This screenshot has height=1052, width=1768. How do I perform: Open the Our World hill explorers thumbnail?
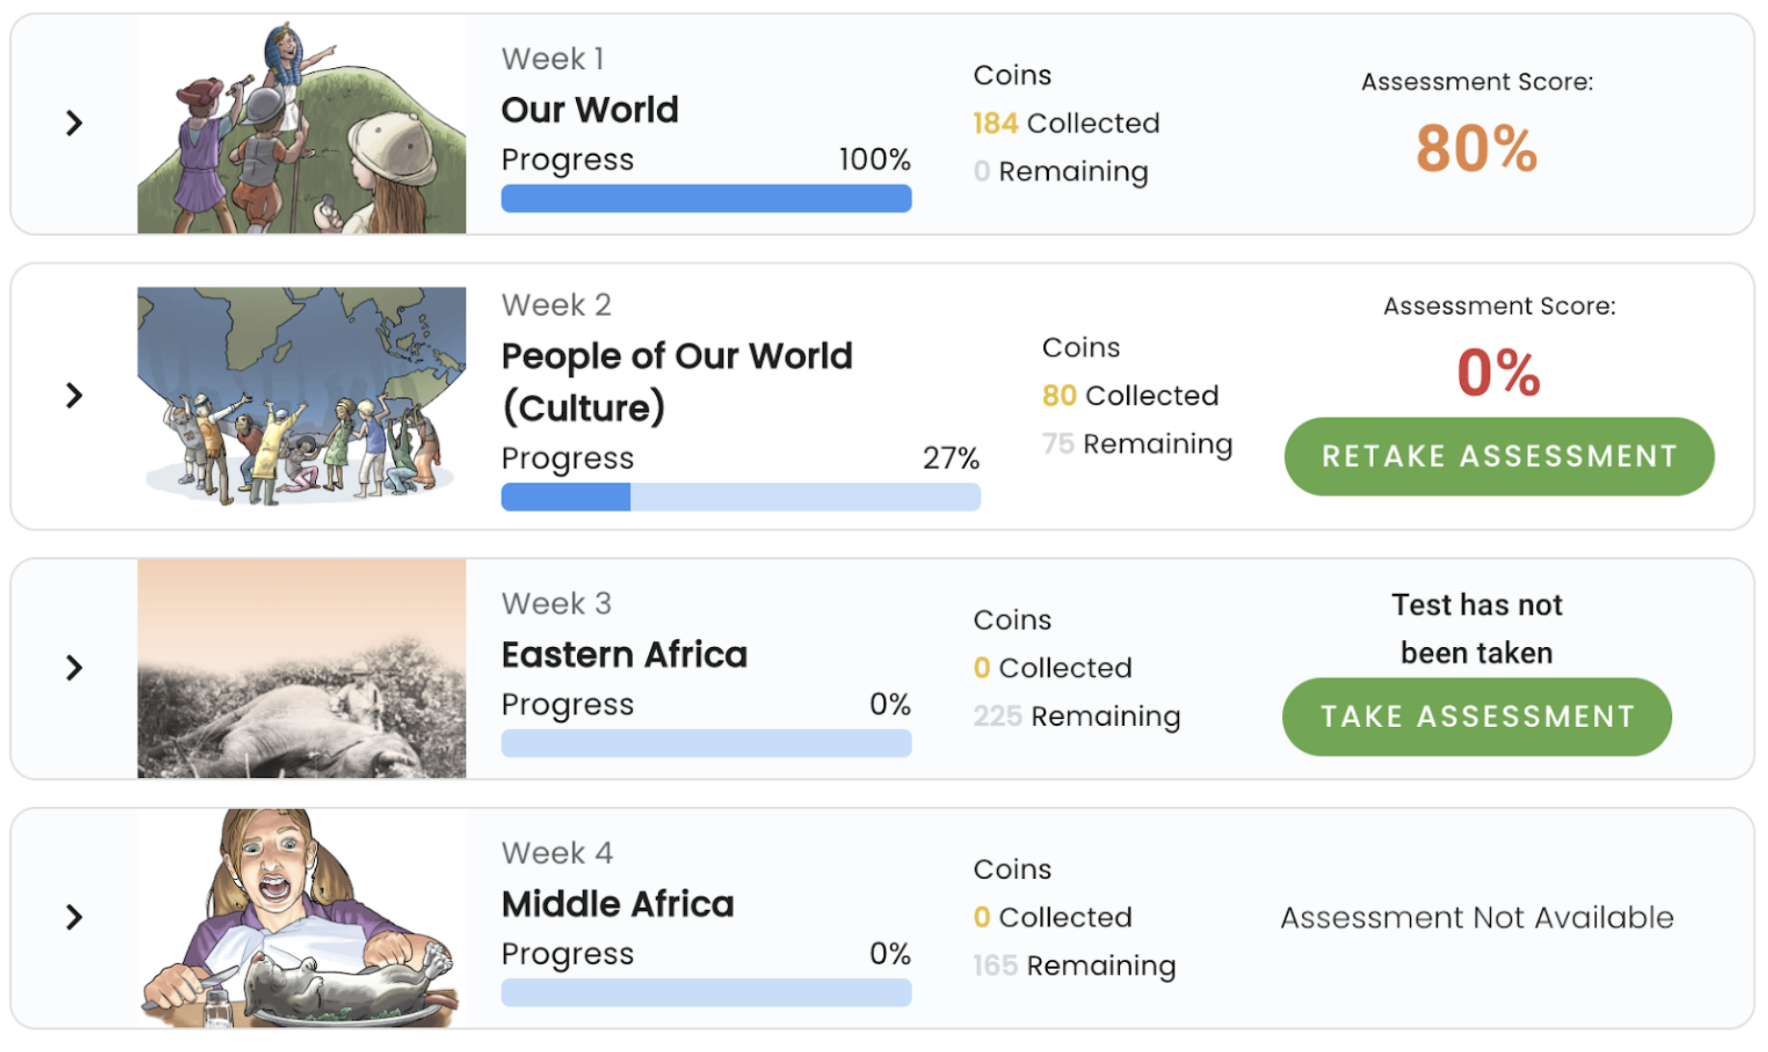(301, 125)
